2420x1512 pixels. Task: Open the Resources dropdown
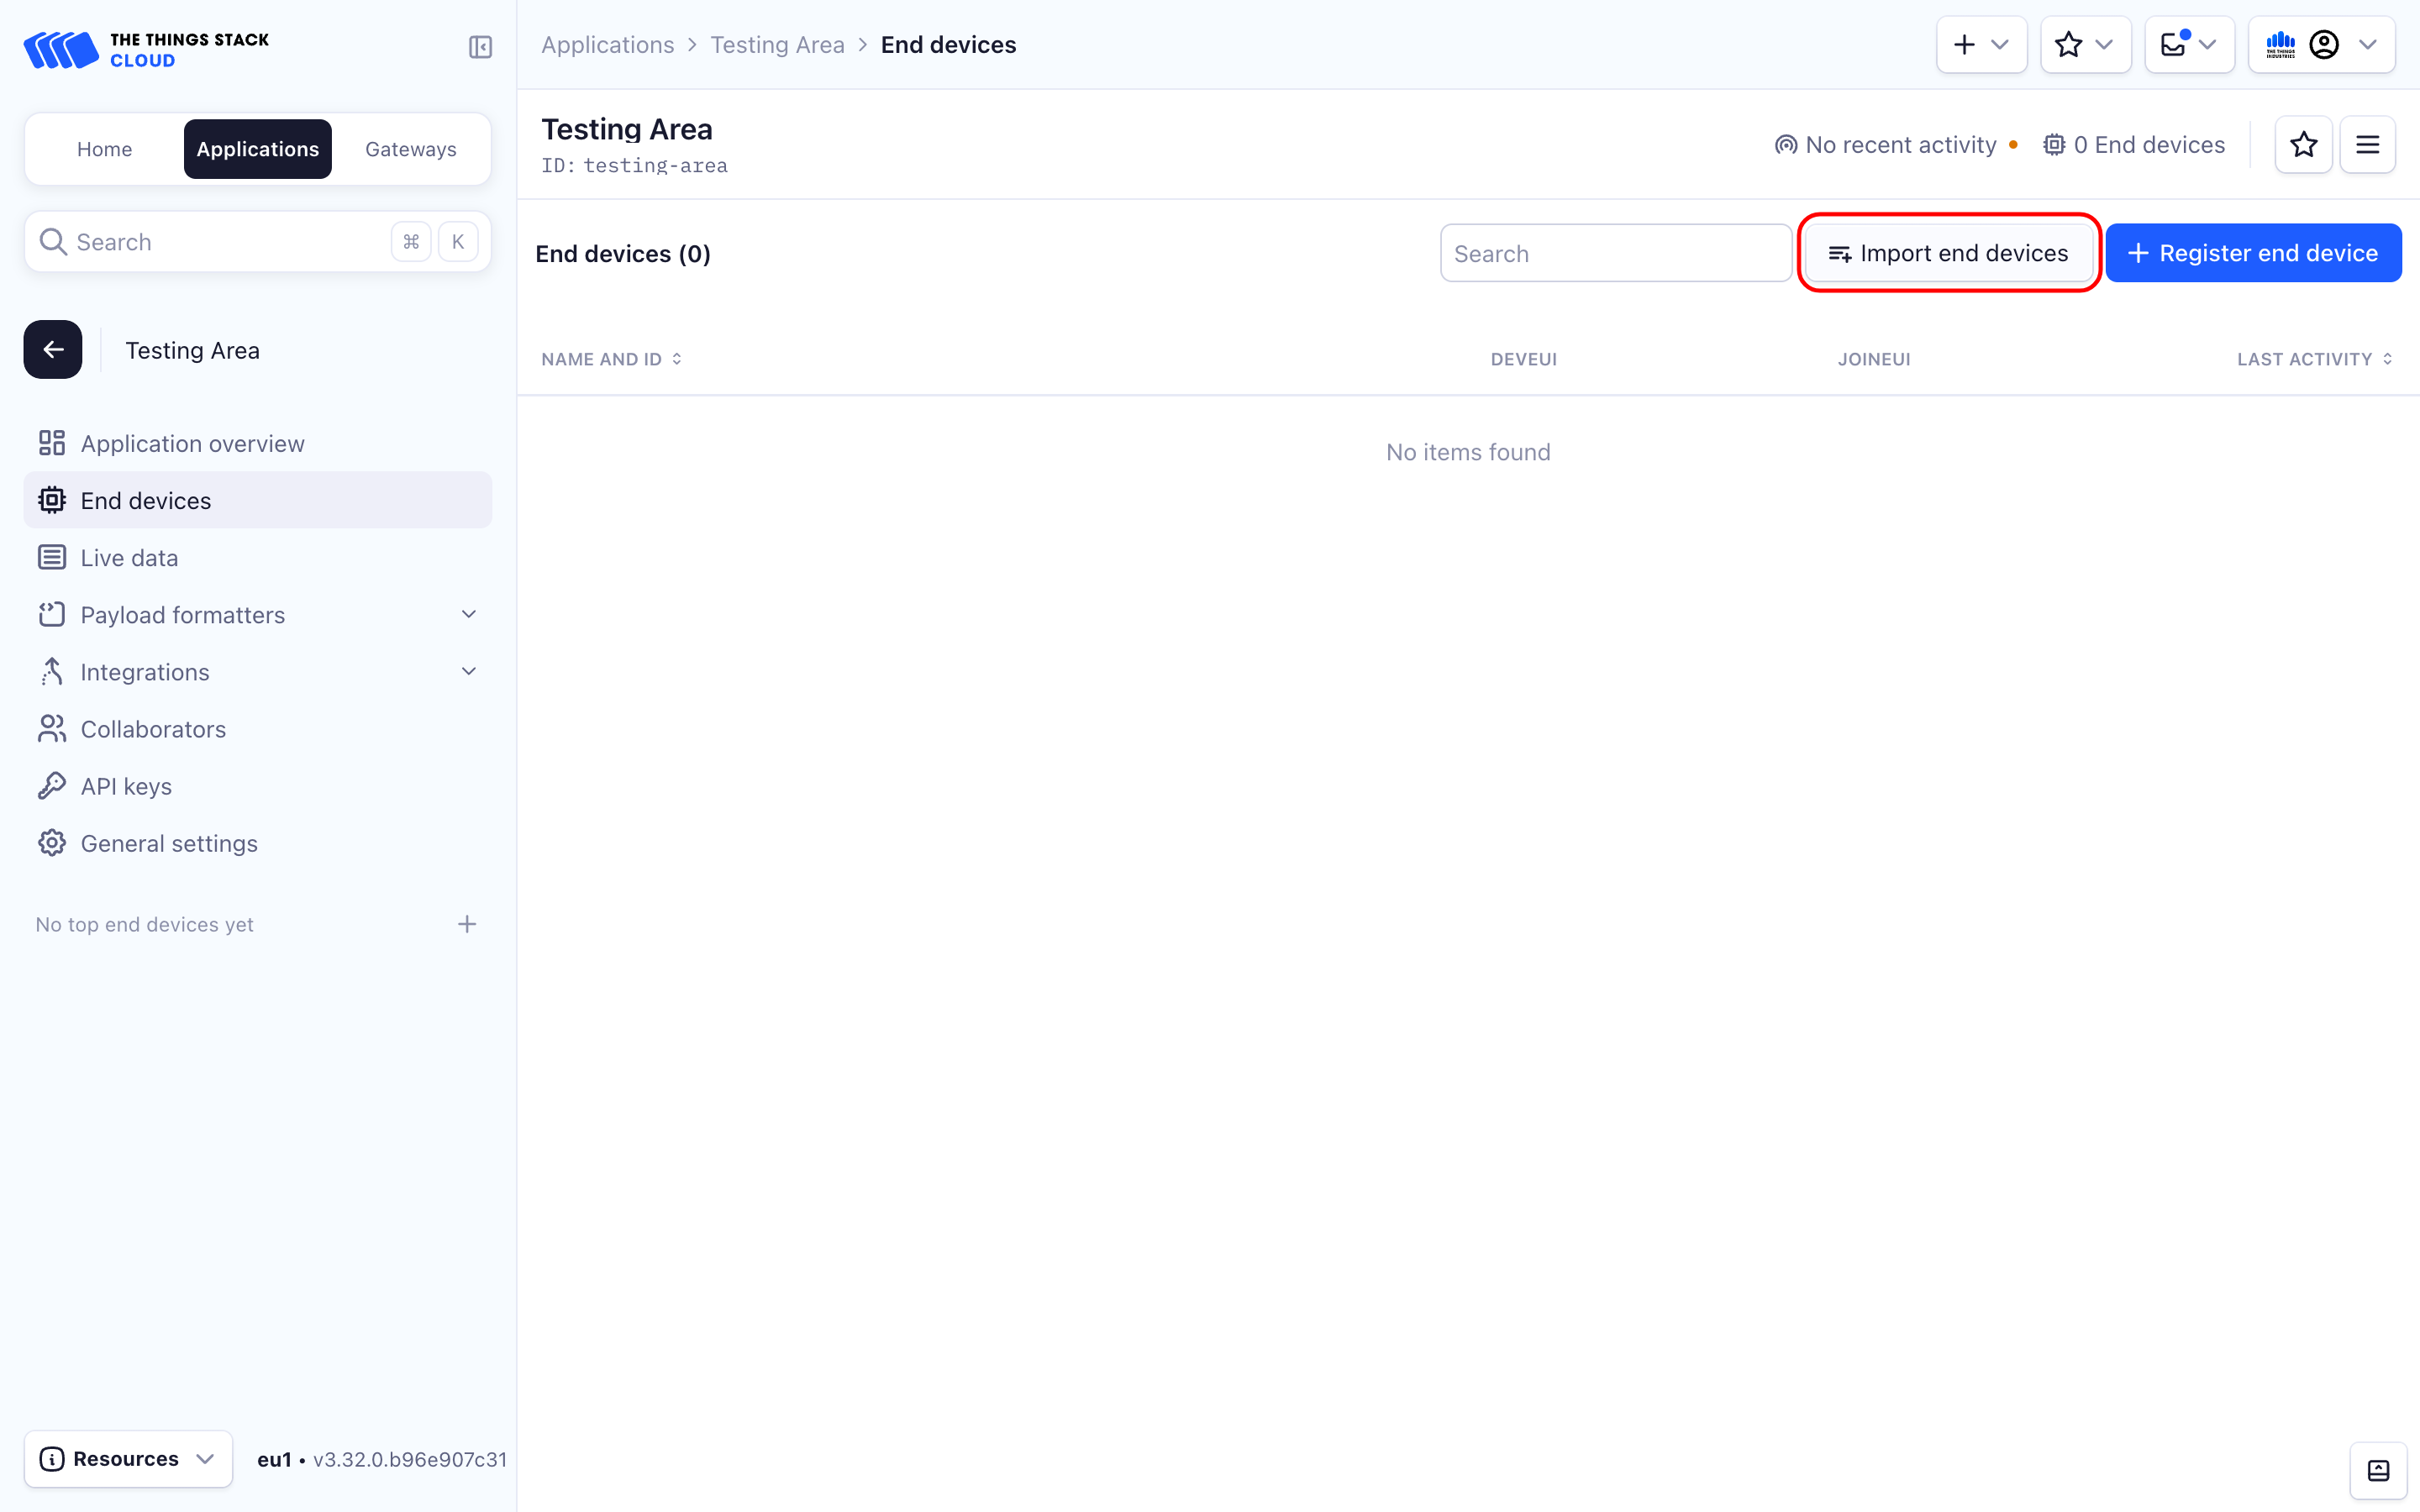[128, 1459]
